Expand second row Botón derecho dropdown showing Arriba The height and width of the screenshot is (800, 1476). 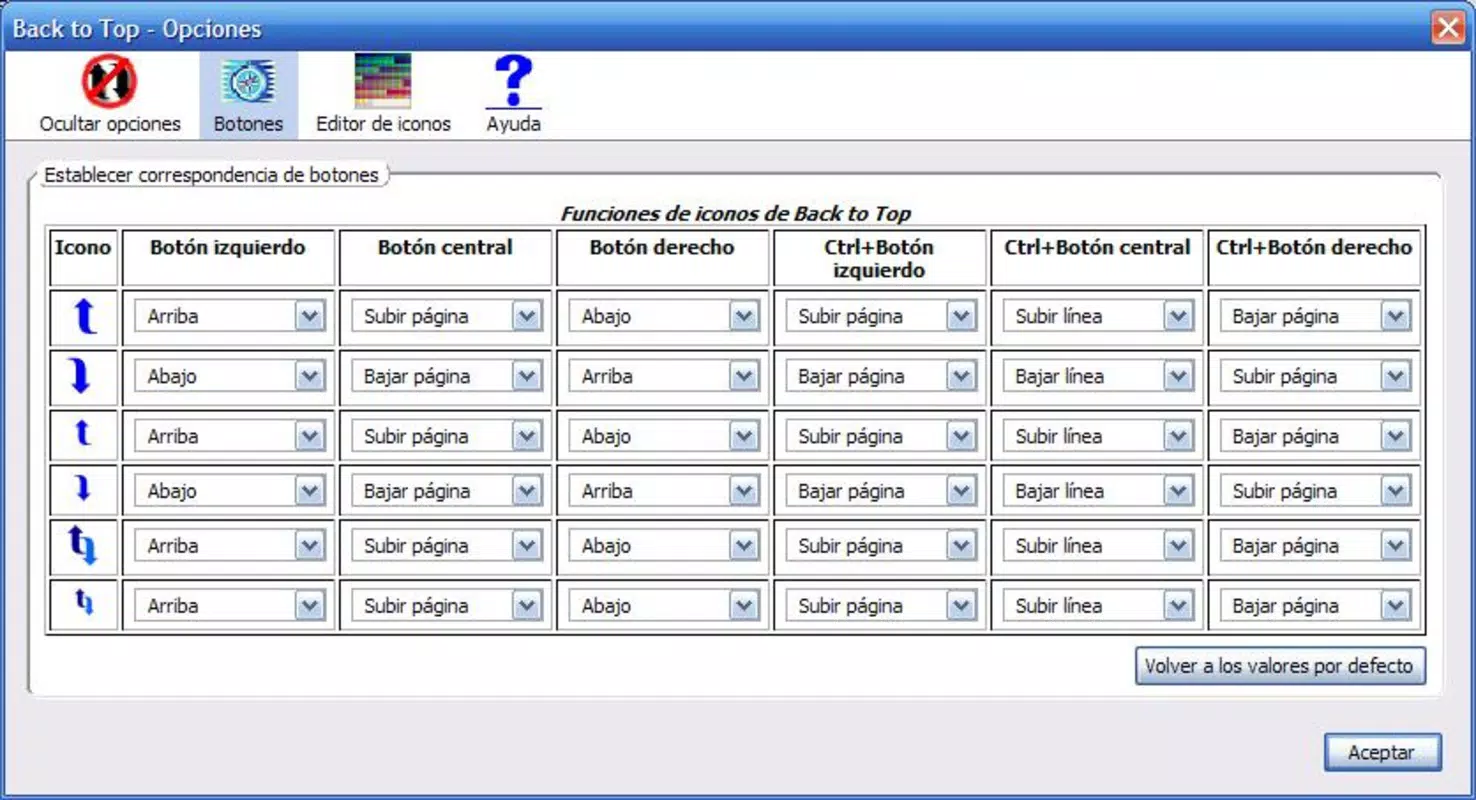[x=663, y=377]
